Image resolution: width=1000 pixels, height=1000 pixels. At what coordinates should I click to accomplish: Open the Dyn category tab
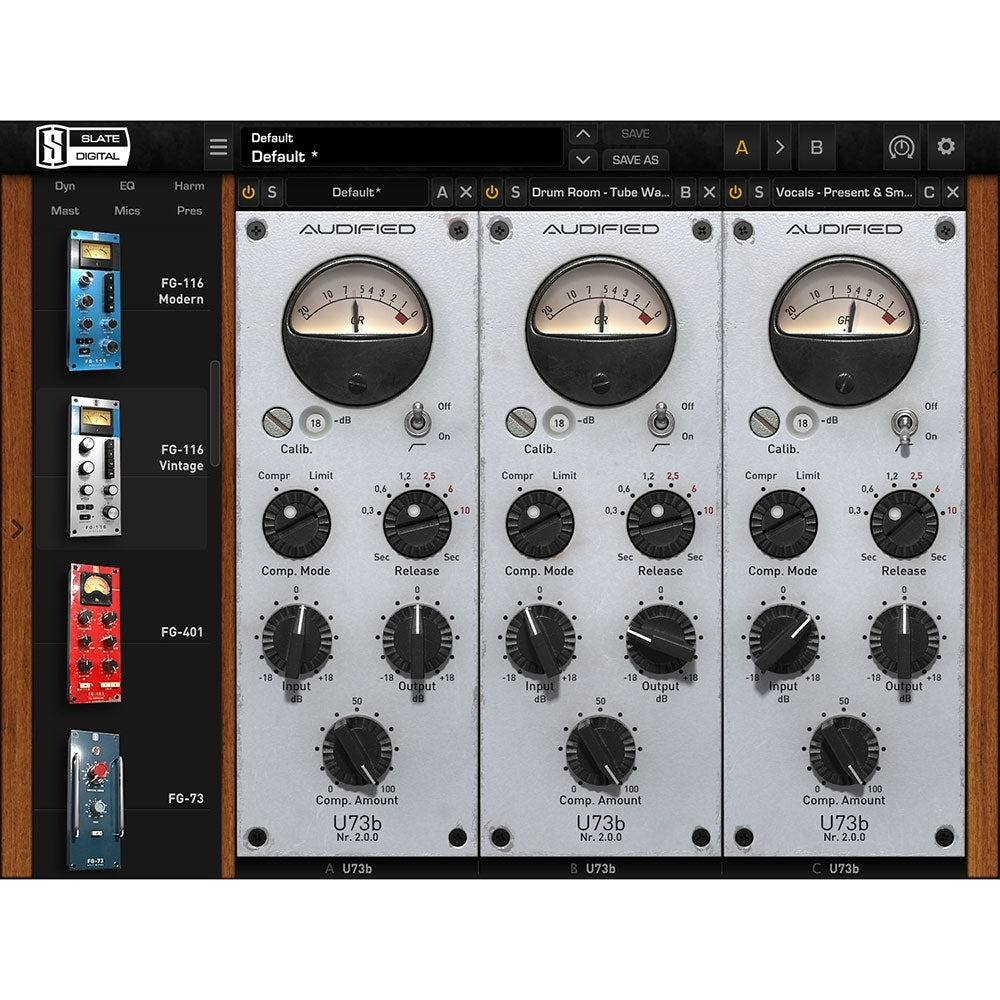click(x=65, y=186)
